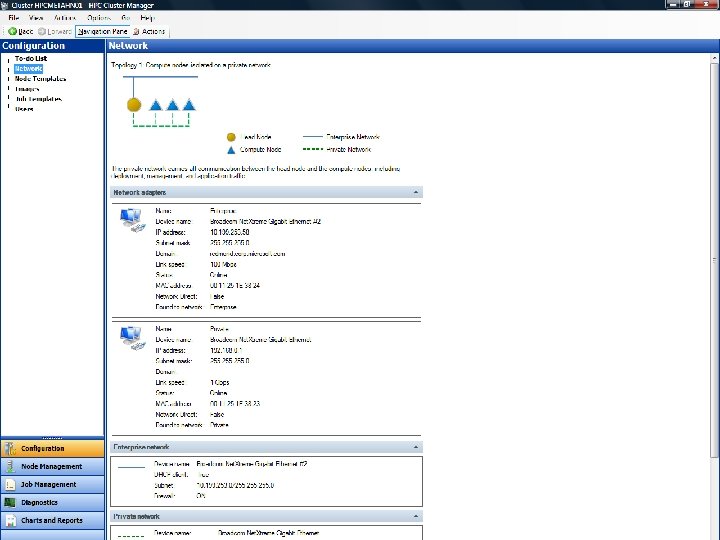720x540 pixels.
Task: Click the Job Management pane icon
Action: coord(10,484)
